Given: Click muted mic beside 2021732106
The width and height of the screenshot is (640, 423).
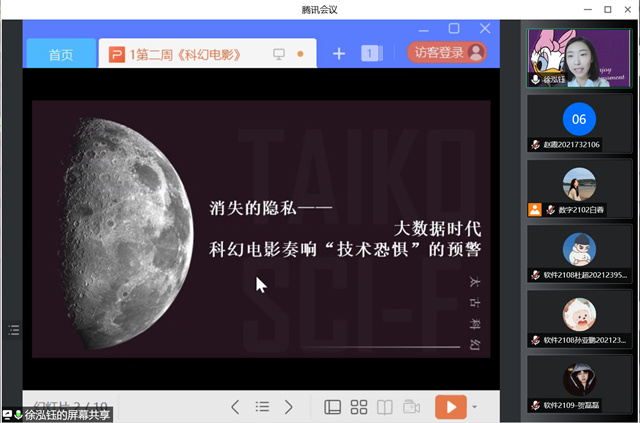Looking at the screenshot, I should [536, 145].
